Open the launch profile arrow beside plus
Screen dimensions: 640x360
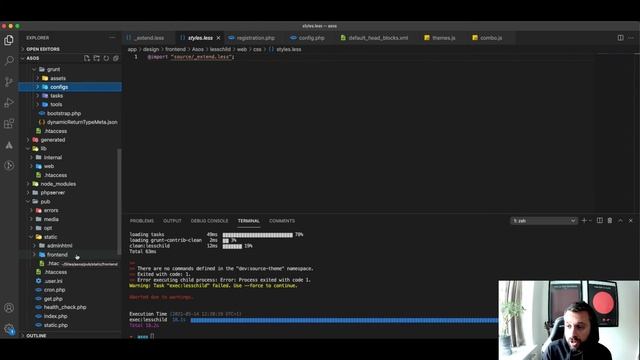pyautogui.click(x=590, y=220)
